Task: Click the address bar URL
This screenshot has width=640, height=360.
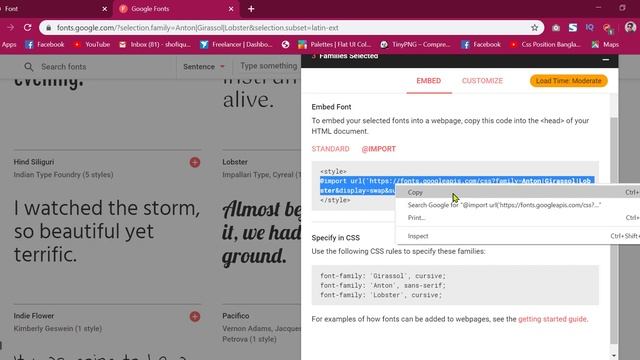Action: (x=198, y=28)
